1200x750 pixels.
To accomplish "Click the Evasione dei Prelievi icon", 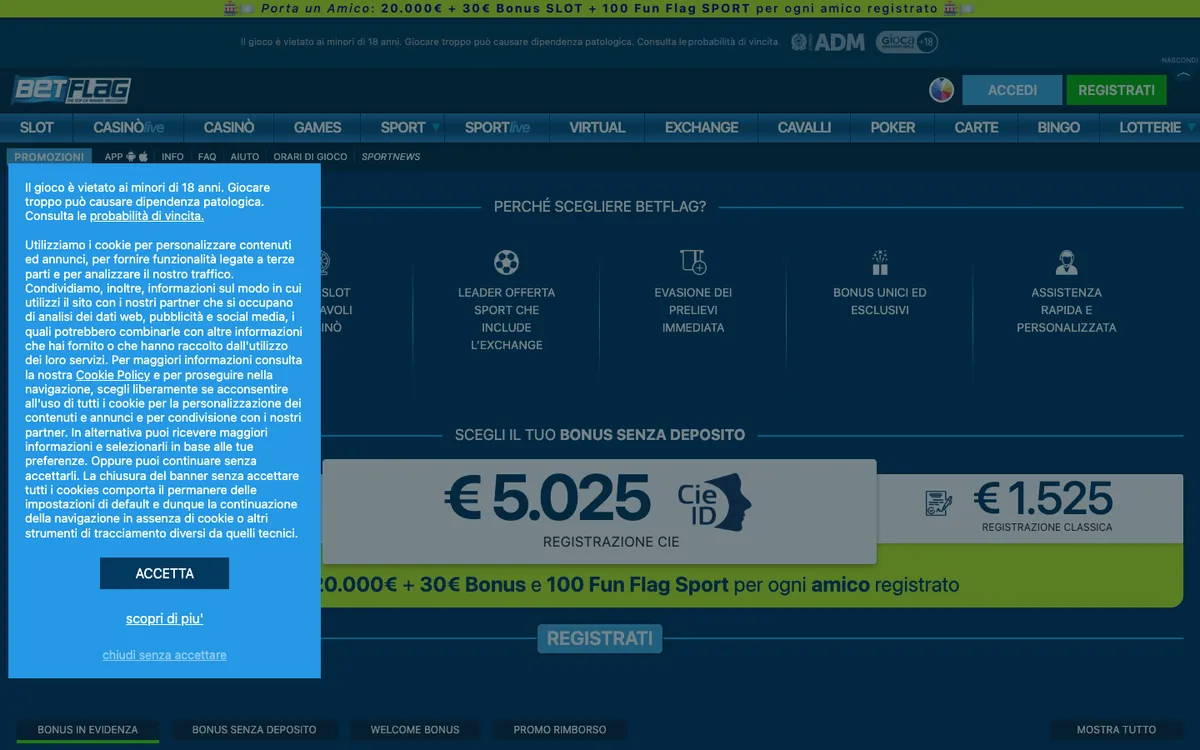I will (x=693, y=262).
